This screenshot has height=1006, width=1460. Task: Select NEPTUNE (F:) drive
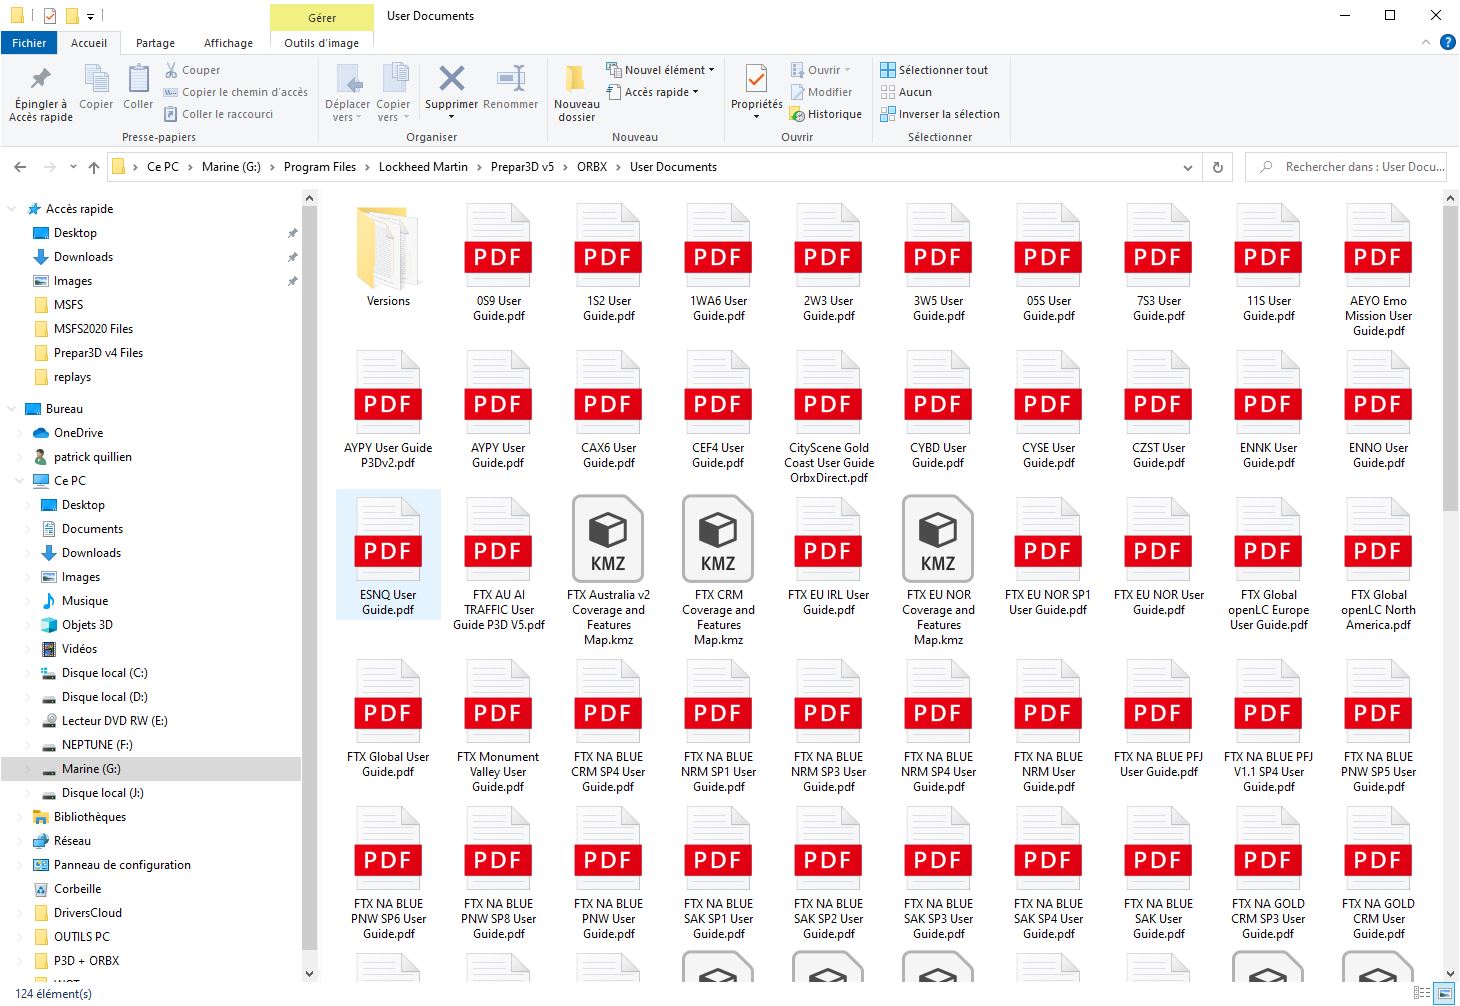[x=96, y=745]
